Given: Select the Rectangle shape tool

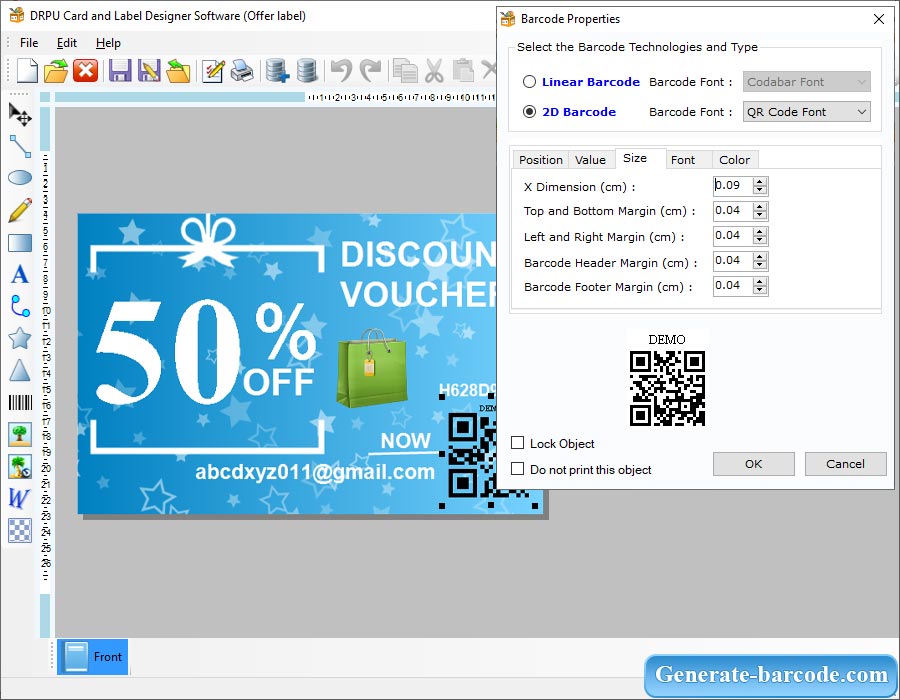Looking at the screenshot, I should 20,243.
